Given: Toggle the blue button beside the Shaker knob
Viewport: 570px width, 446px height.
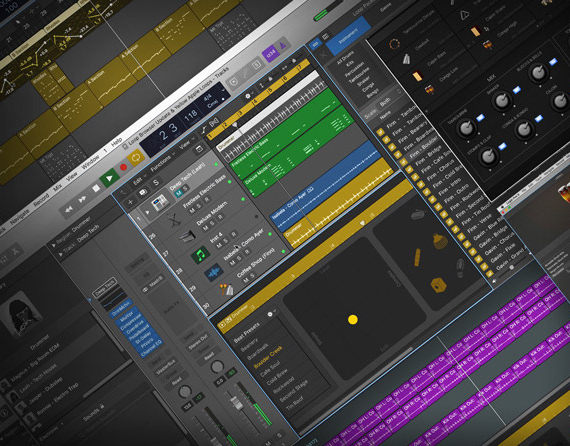Looking at the screenshot, I should 516,90.
